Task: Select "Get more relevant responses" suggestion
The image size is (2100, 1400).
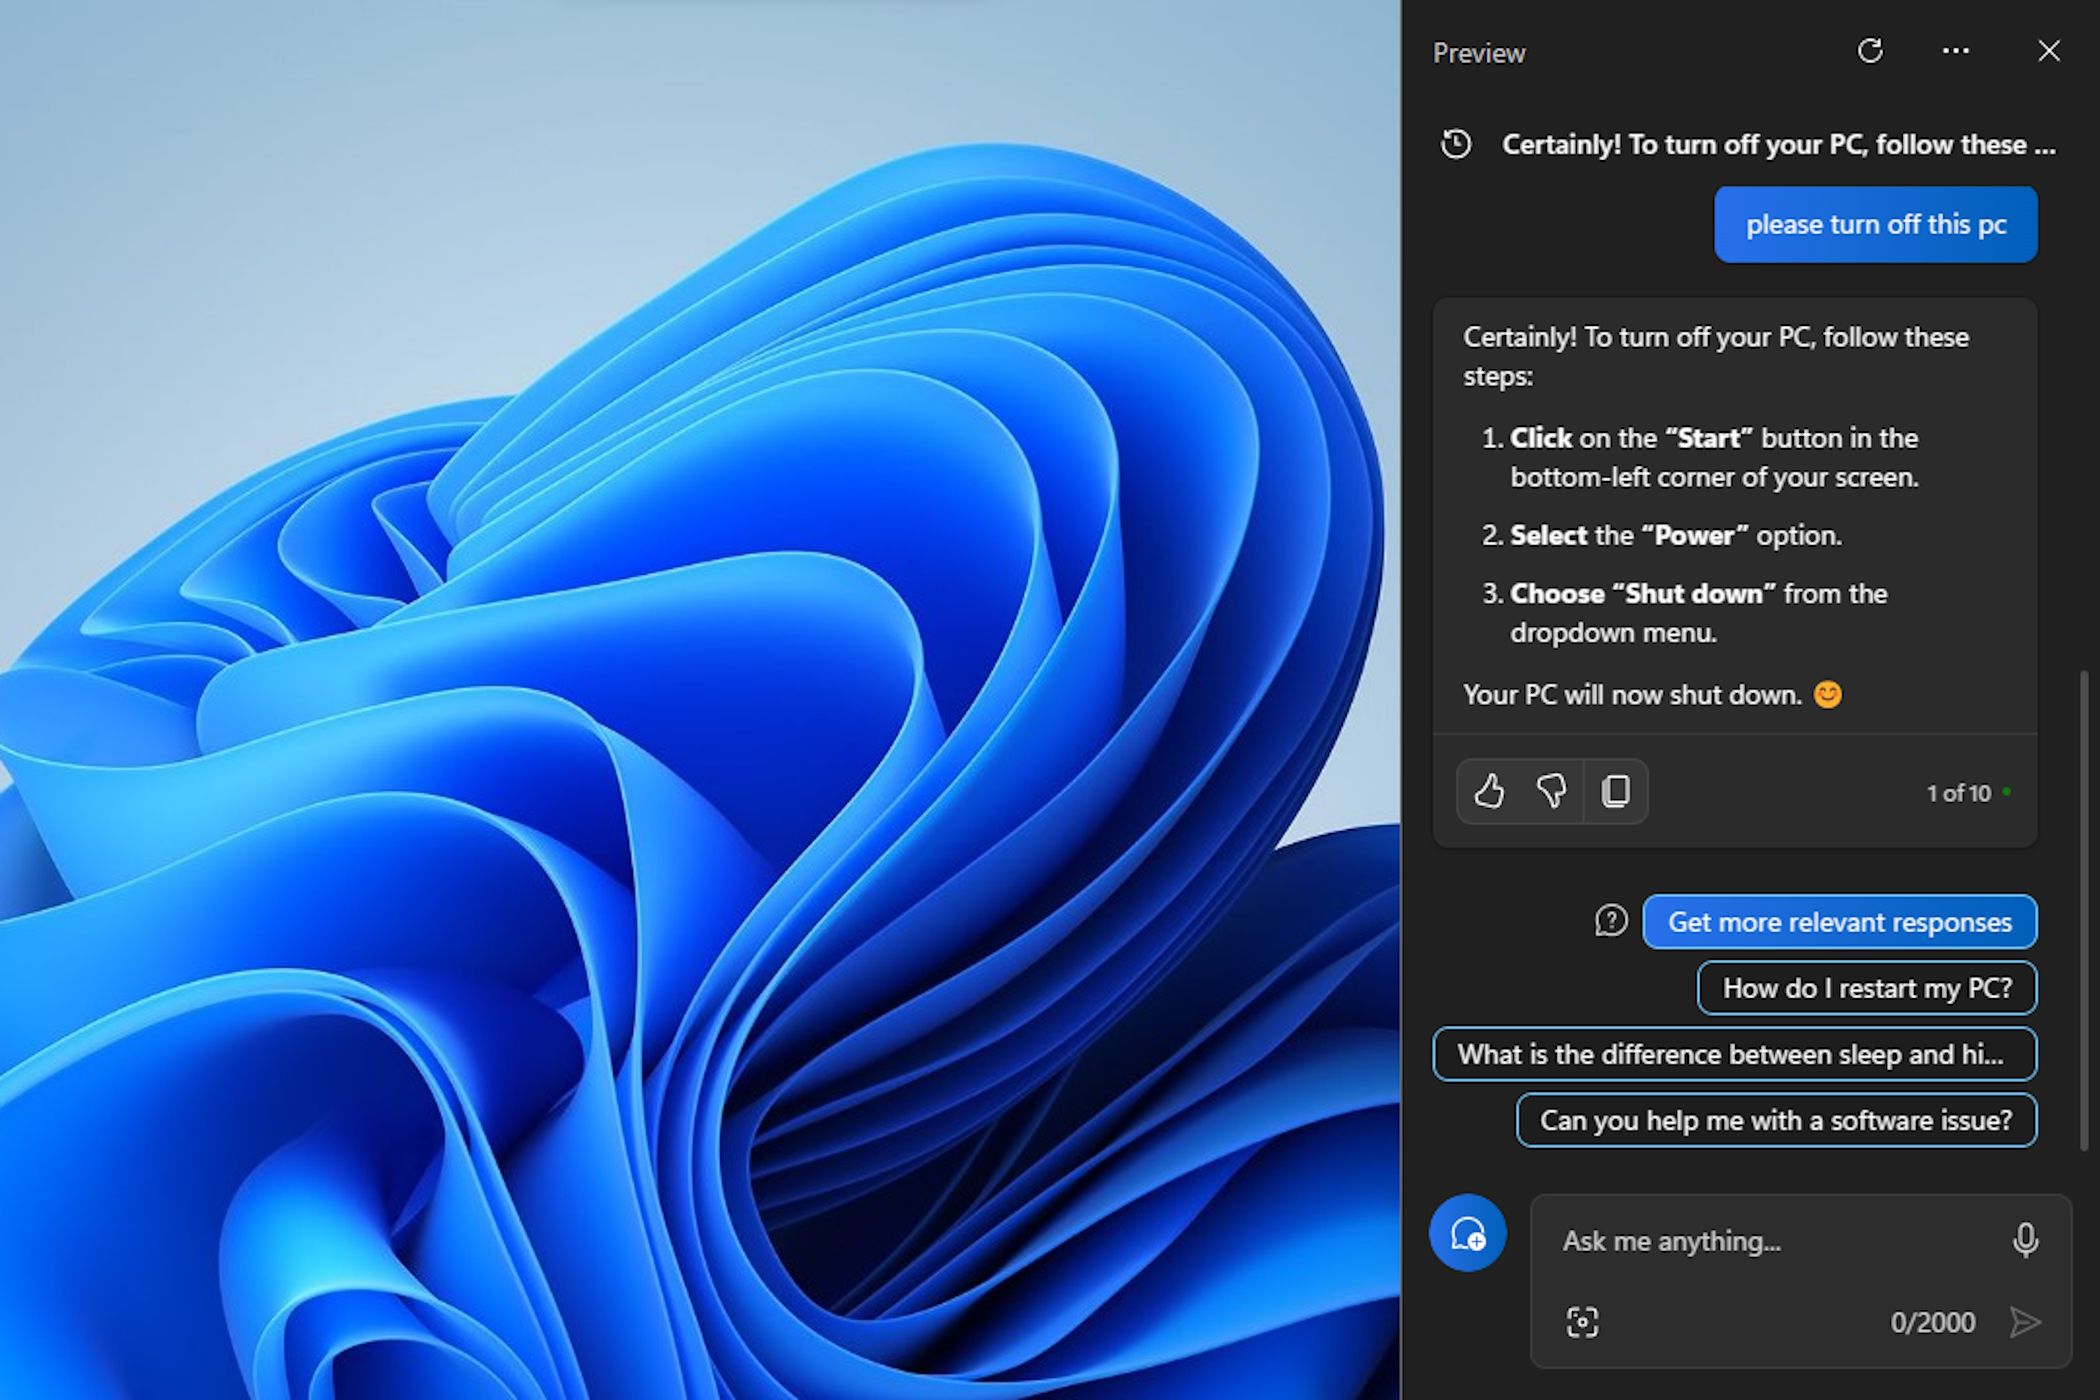Action: [x=1839, y=922]
